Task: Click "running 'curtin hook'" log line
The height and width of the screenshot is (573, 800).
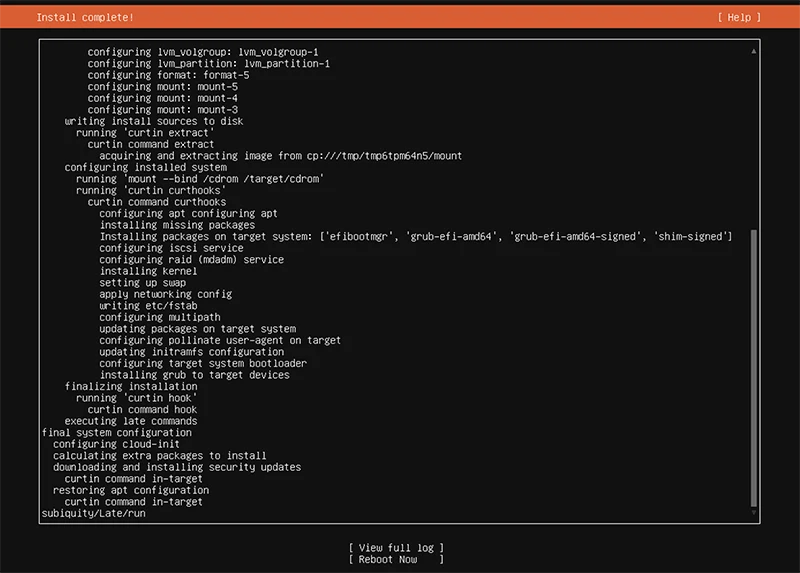Action: pos(137,398)
